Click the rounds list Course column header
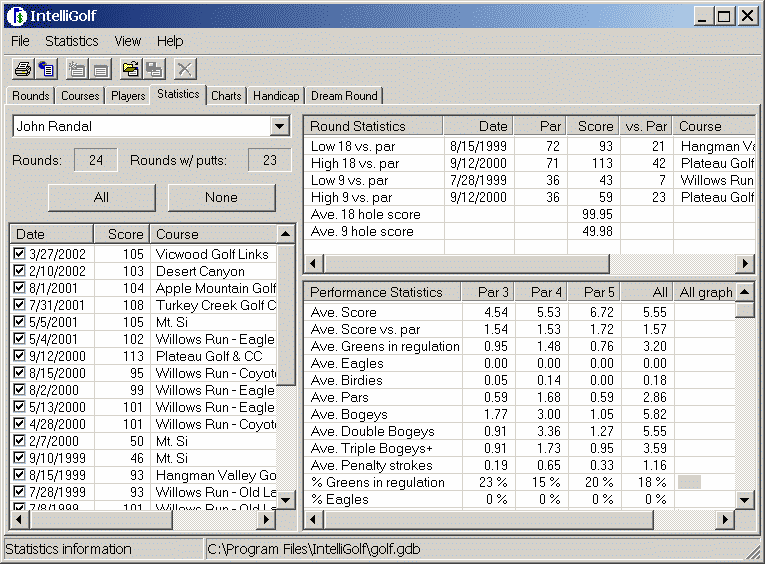The image size is (765, 564). tap(213, 234)
